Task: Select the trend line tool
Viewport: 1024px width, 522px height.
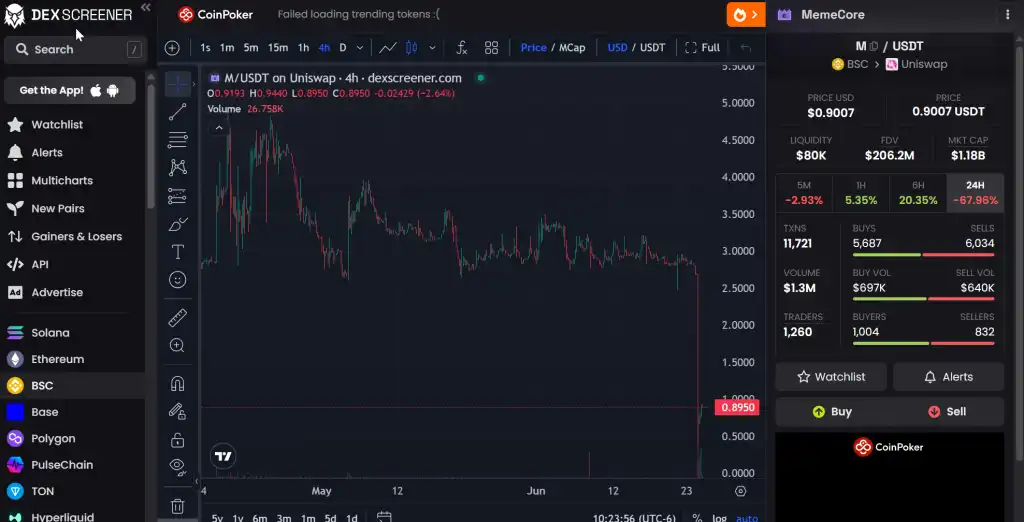Action: tap(177, 112)
